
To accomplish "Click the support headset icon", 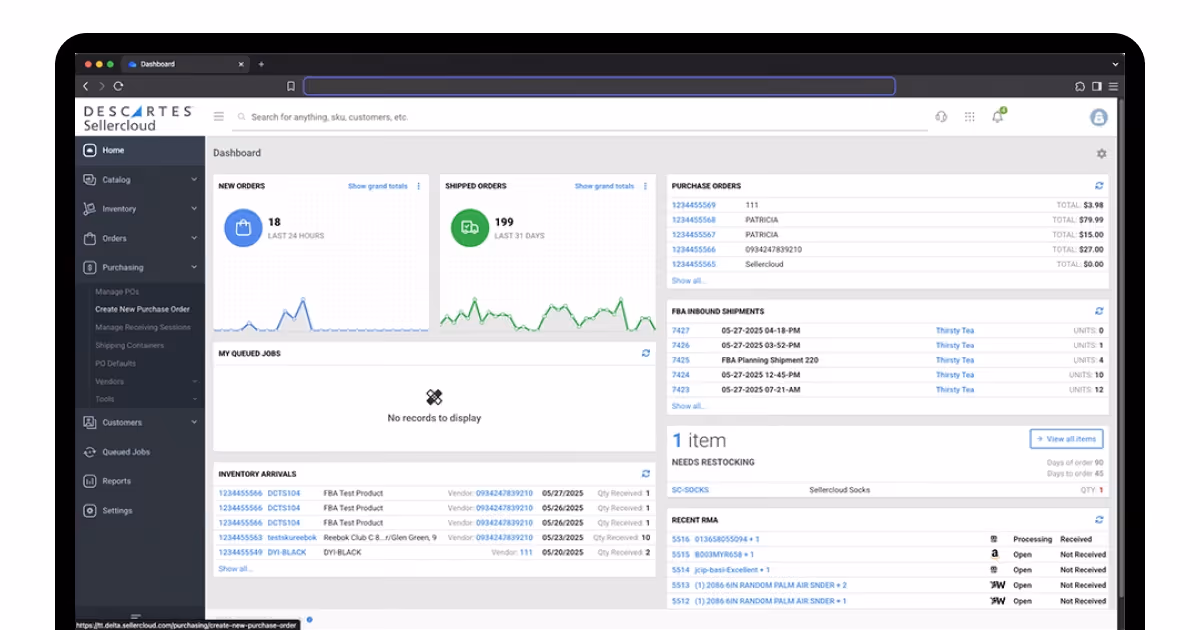I will [941, 117].
